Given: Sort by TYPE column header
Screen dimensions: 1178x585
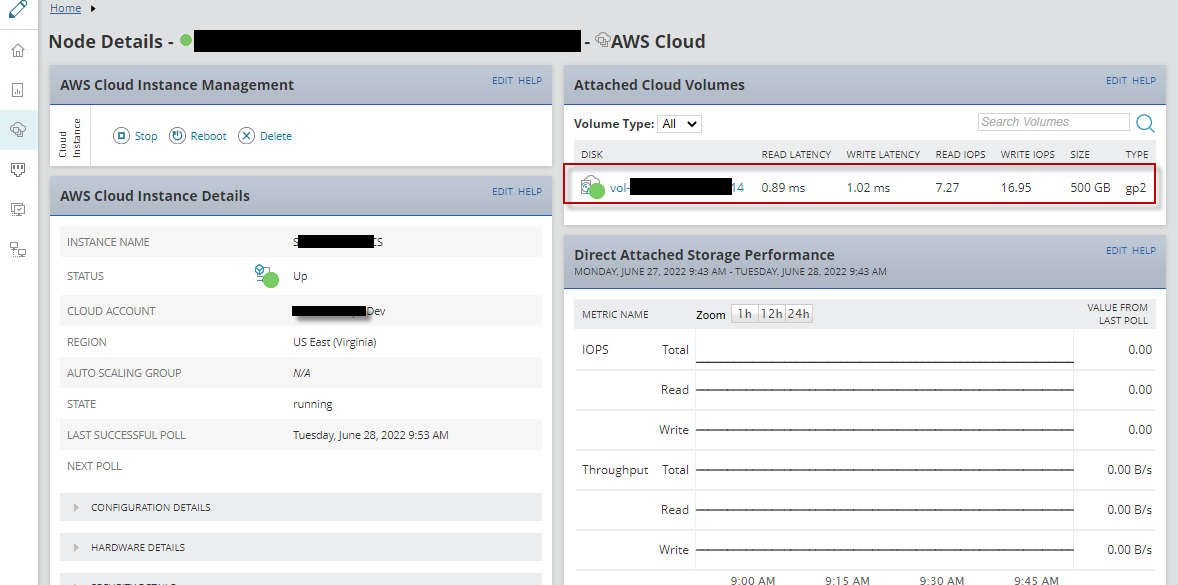Looking at the screenshot, I should [x=1137, y=154].
